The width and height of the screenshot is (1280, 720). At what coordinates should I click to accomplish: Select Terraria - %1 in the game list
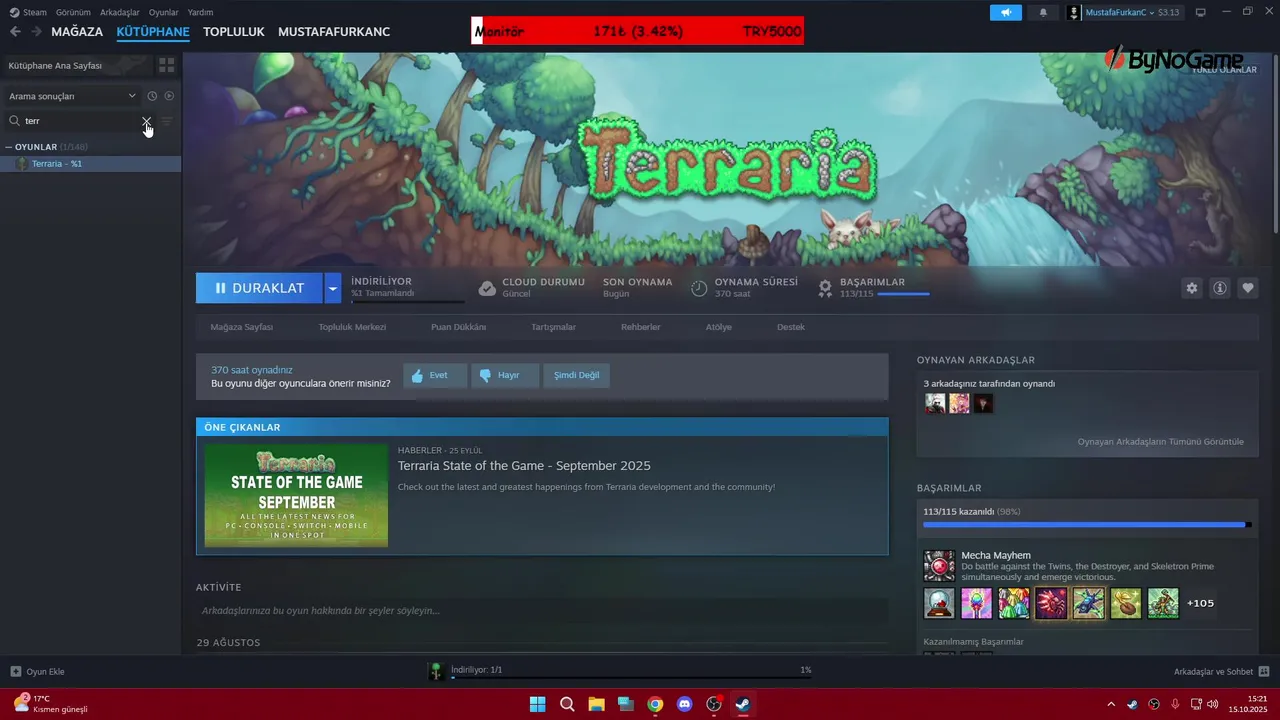(90, 163)
